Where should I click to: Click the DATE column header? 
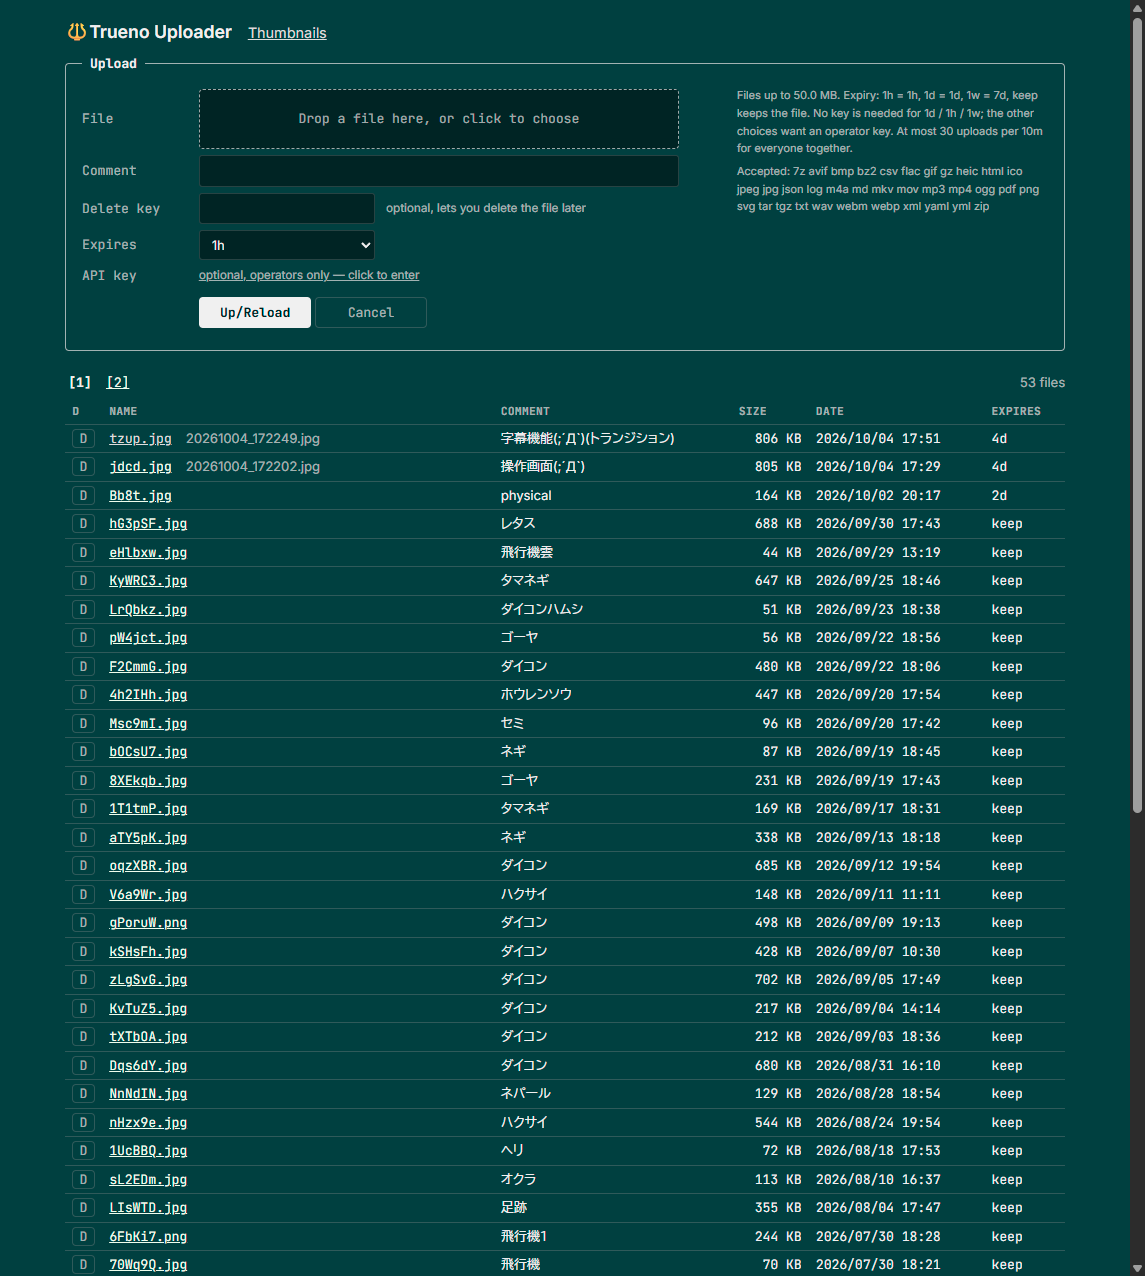[830, 411]
